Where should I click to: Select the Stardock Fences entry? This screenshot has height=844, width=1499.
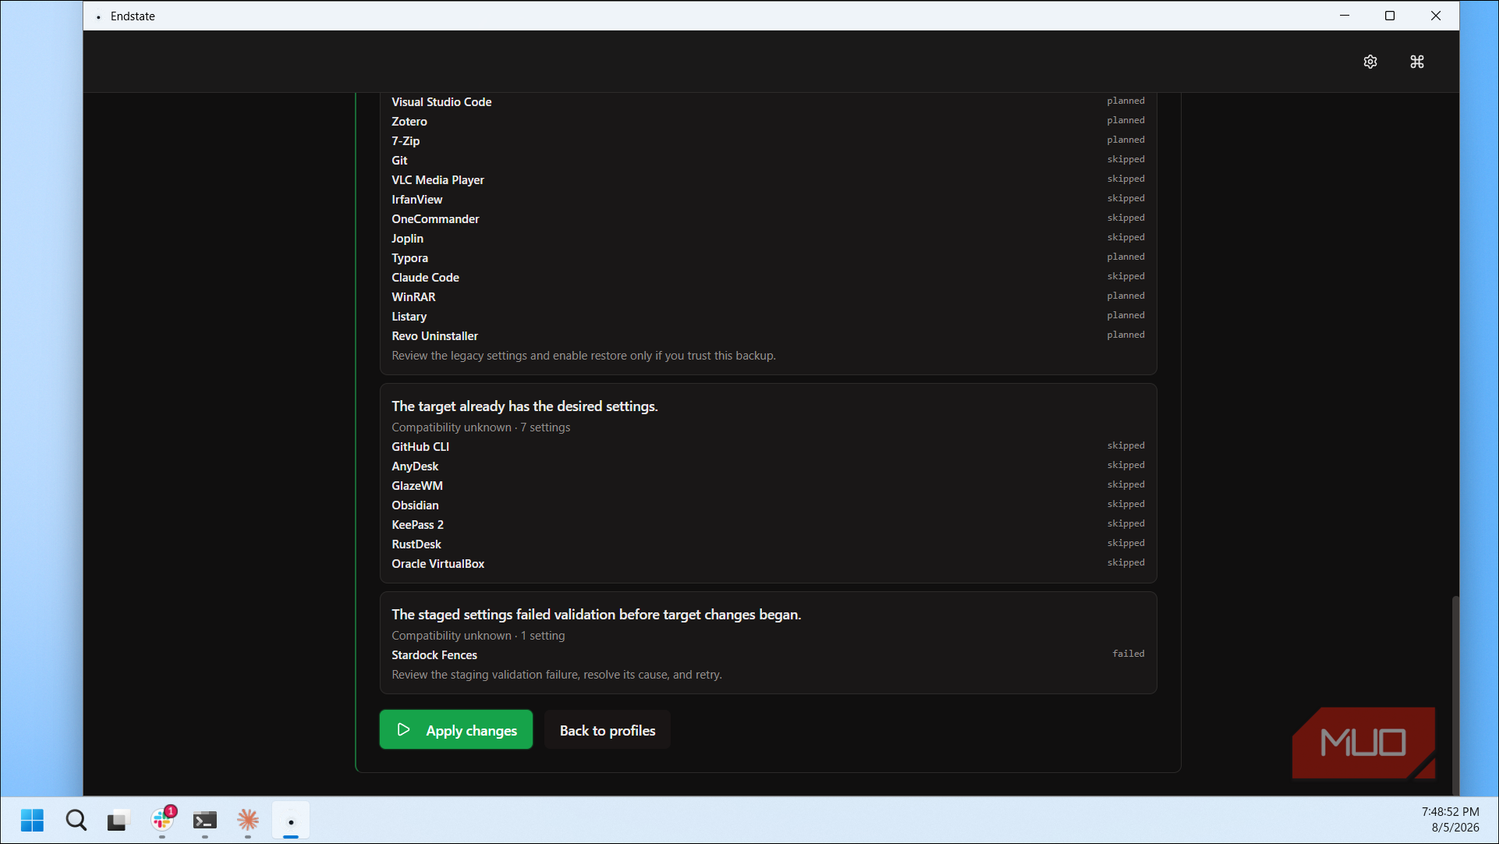(768, 655)
